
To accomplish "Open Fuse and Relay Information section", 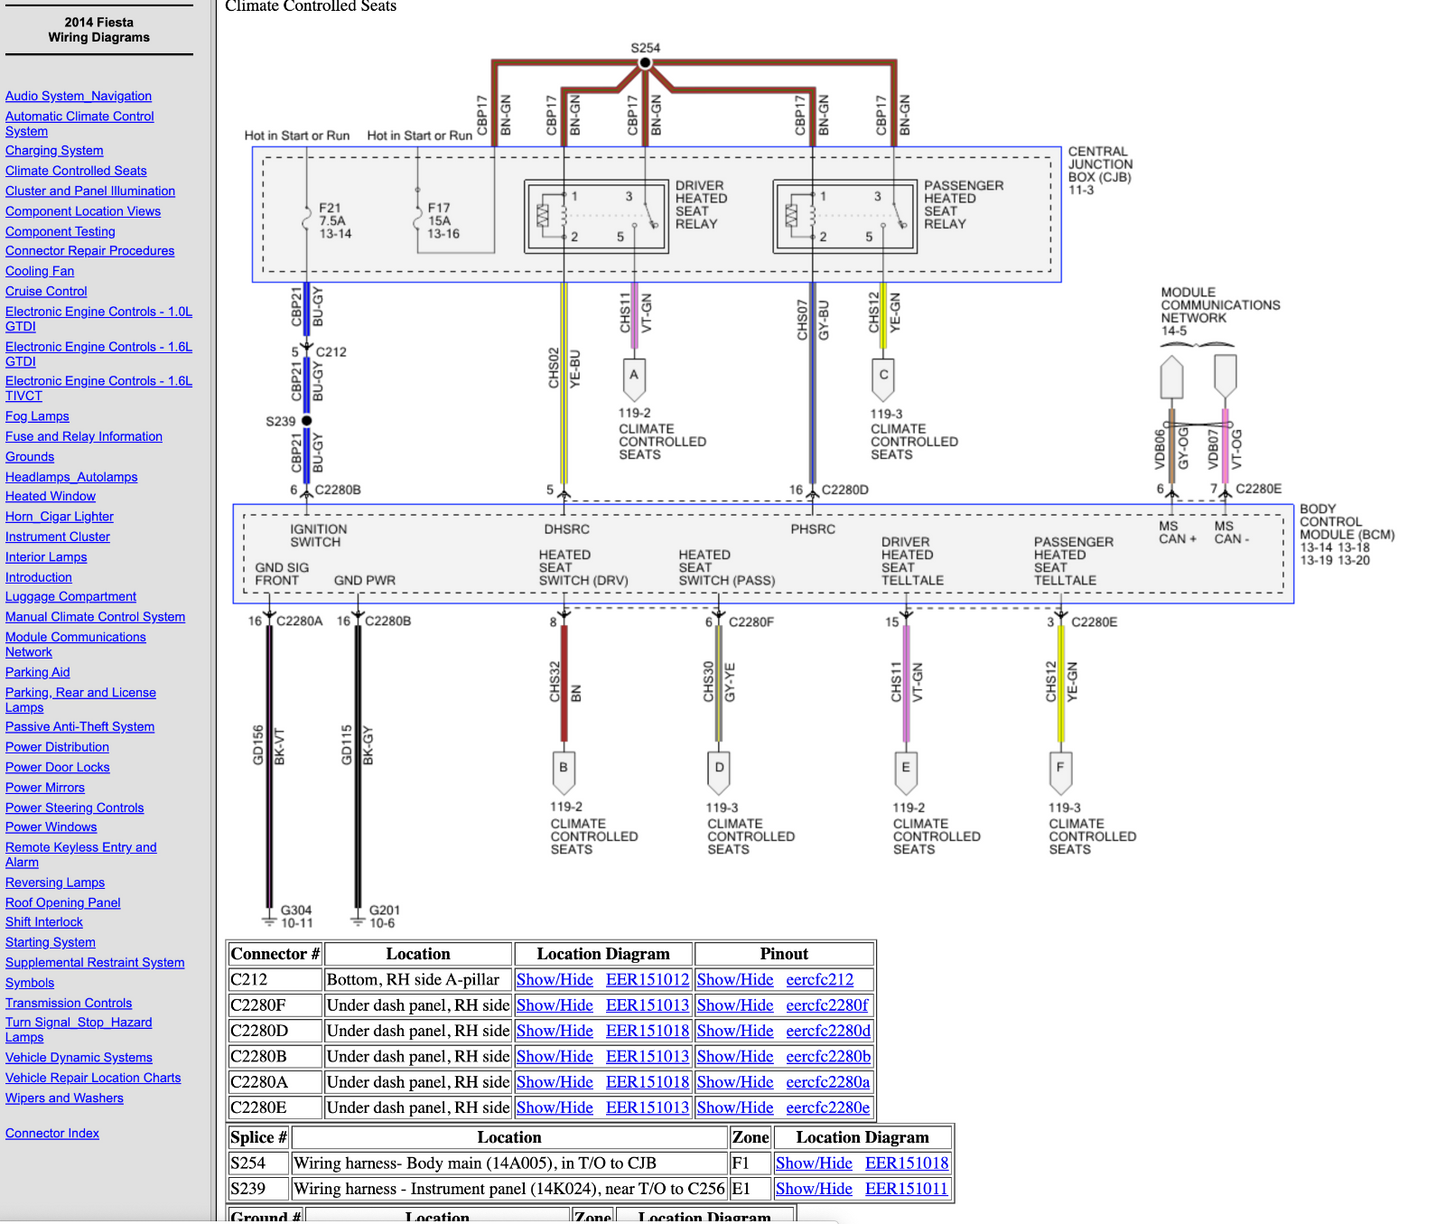I will (x=84, y=437).
